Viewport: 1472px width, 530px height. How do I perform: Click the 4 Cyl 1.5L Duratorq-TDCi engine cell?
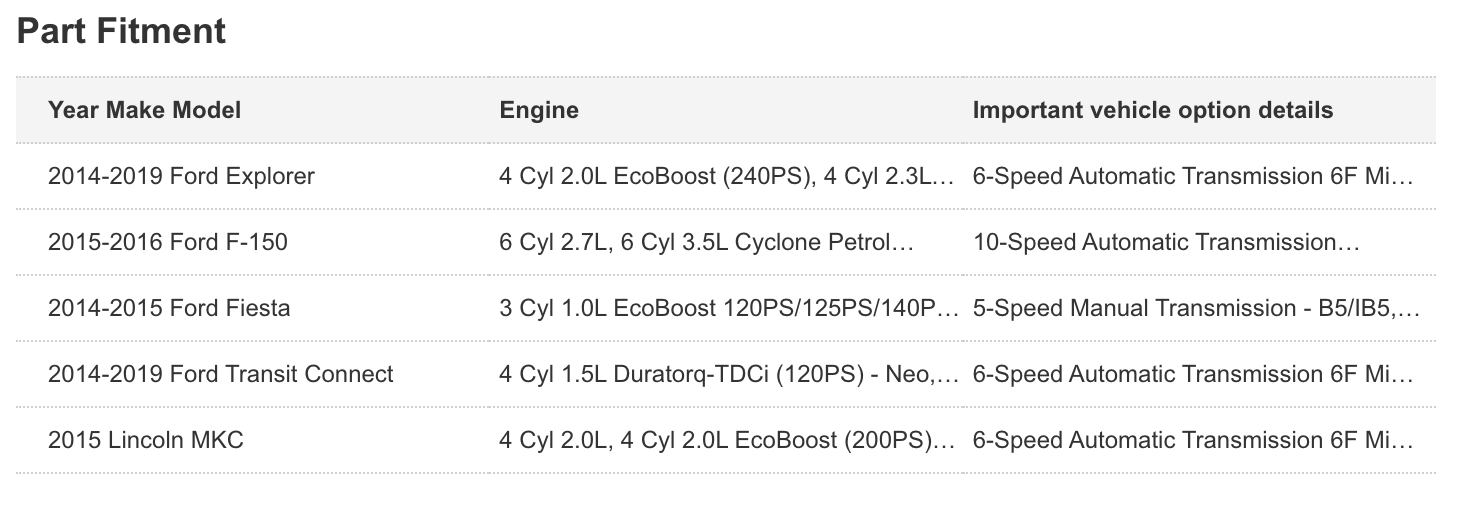click(x=729, y=375)
